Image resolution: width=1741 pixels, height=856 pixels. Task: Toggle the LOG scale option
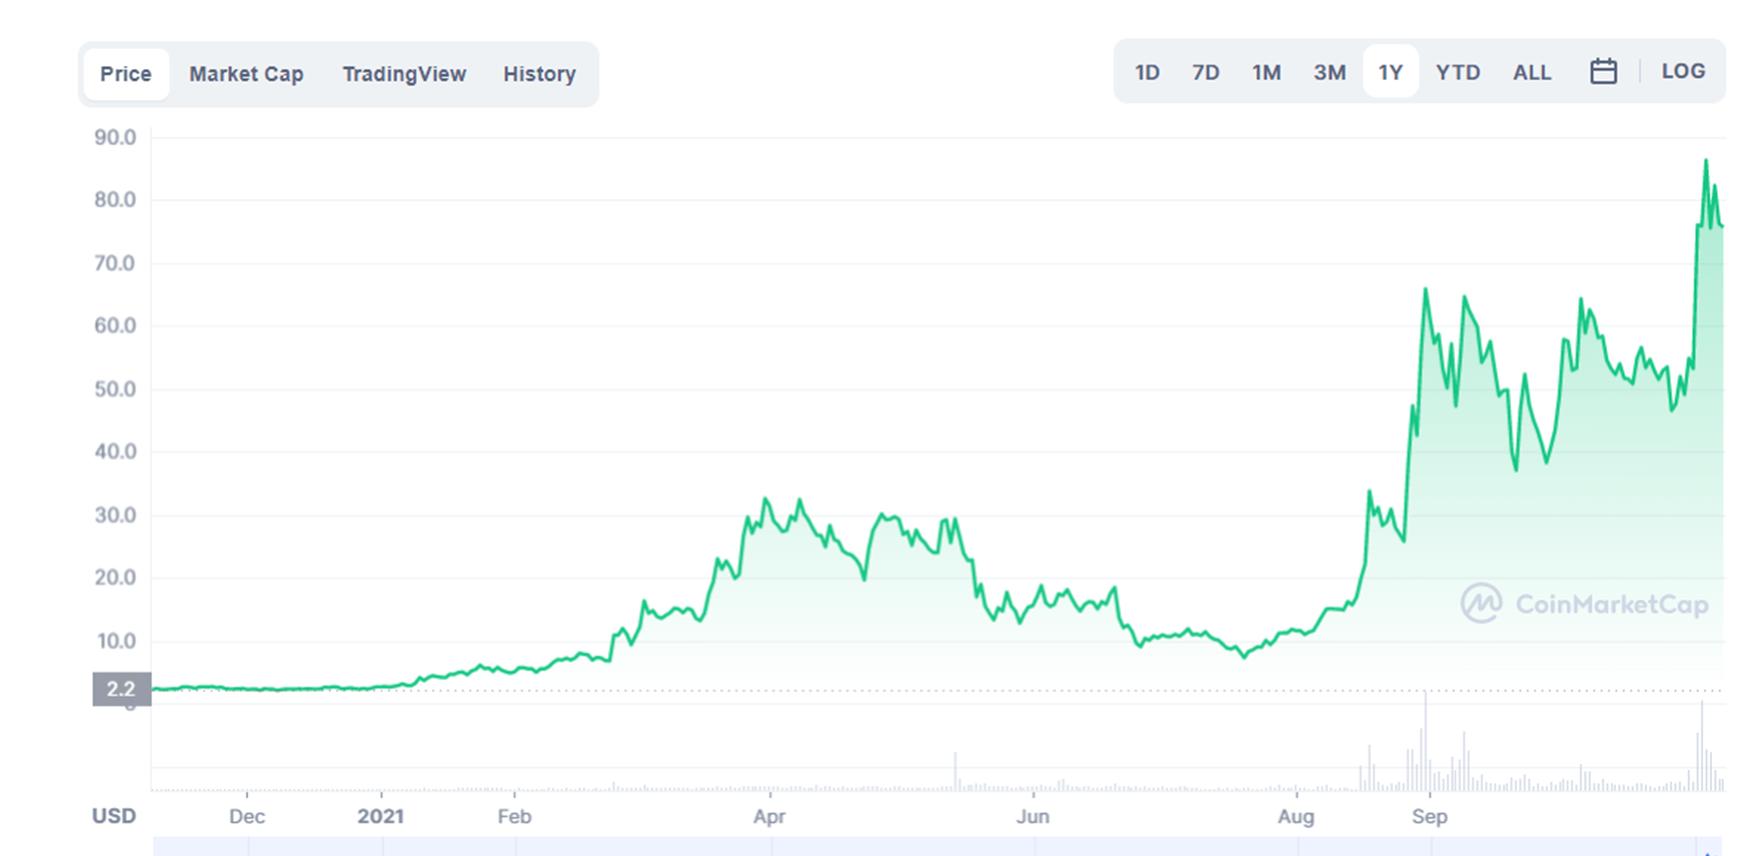pyautogui.click(x=1683, y=72)
